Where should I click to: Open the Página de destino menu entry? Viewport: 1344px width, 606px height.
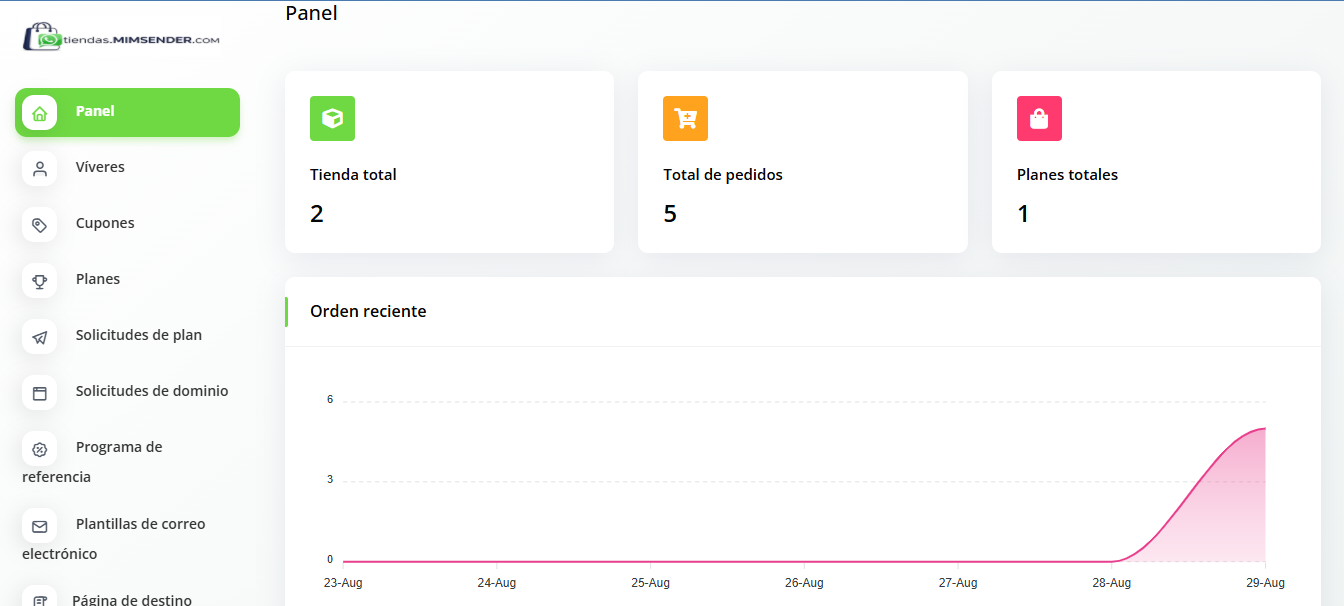pos(132,600)
